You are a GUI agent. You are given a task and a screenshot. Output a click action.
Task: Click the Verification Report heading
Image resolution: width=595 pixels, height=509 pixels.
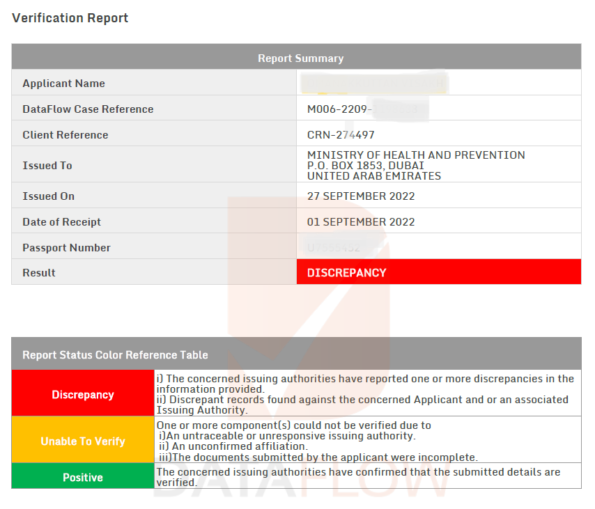coord(70,18)
